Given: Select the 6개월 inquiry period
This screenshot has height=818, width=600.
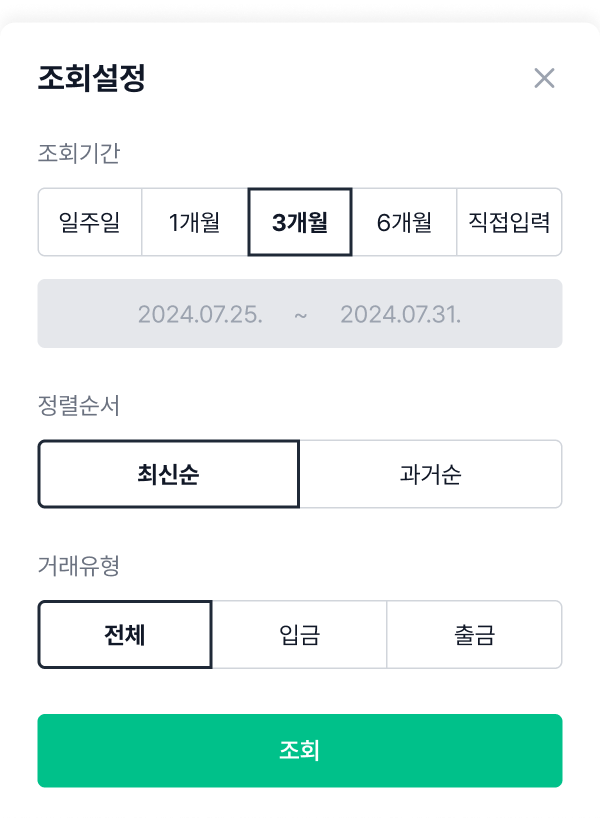Looking at the screenshot, I should click(405, 222).
